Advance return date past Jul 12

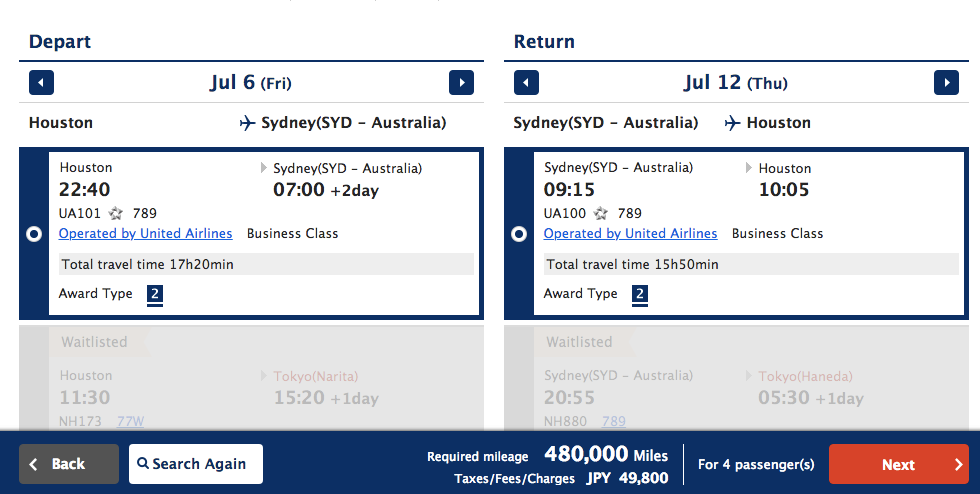pyautogui.click(x=946, y=83)
